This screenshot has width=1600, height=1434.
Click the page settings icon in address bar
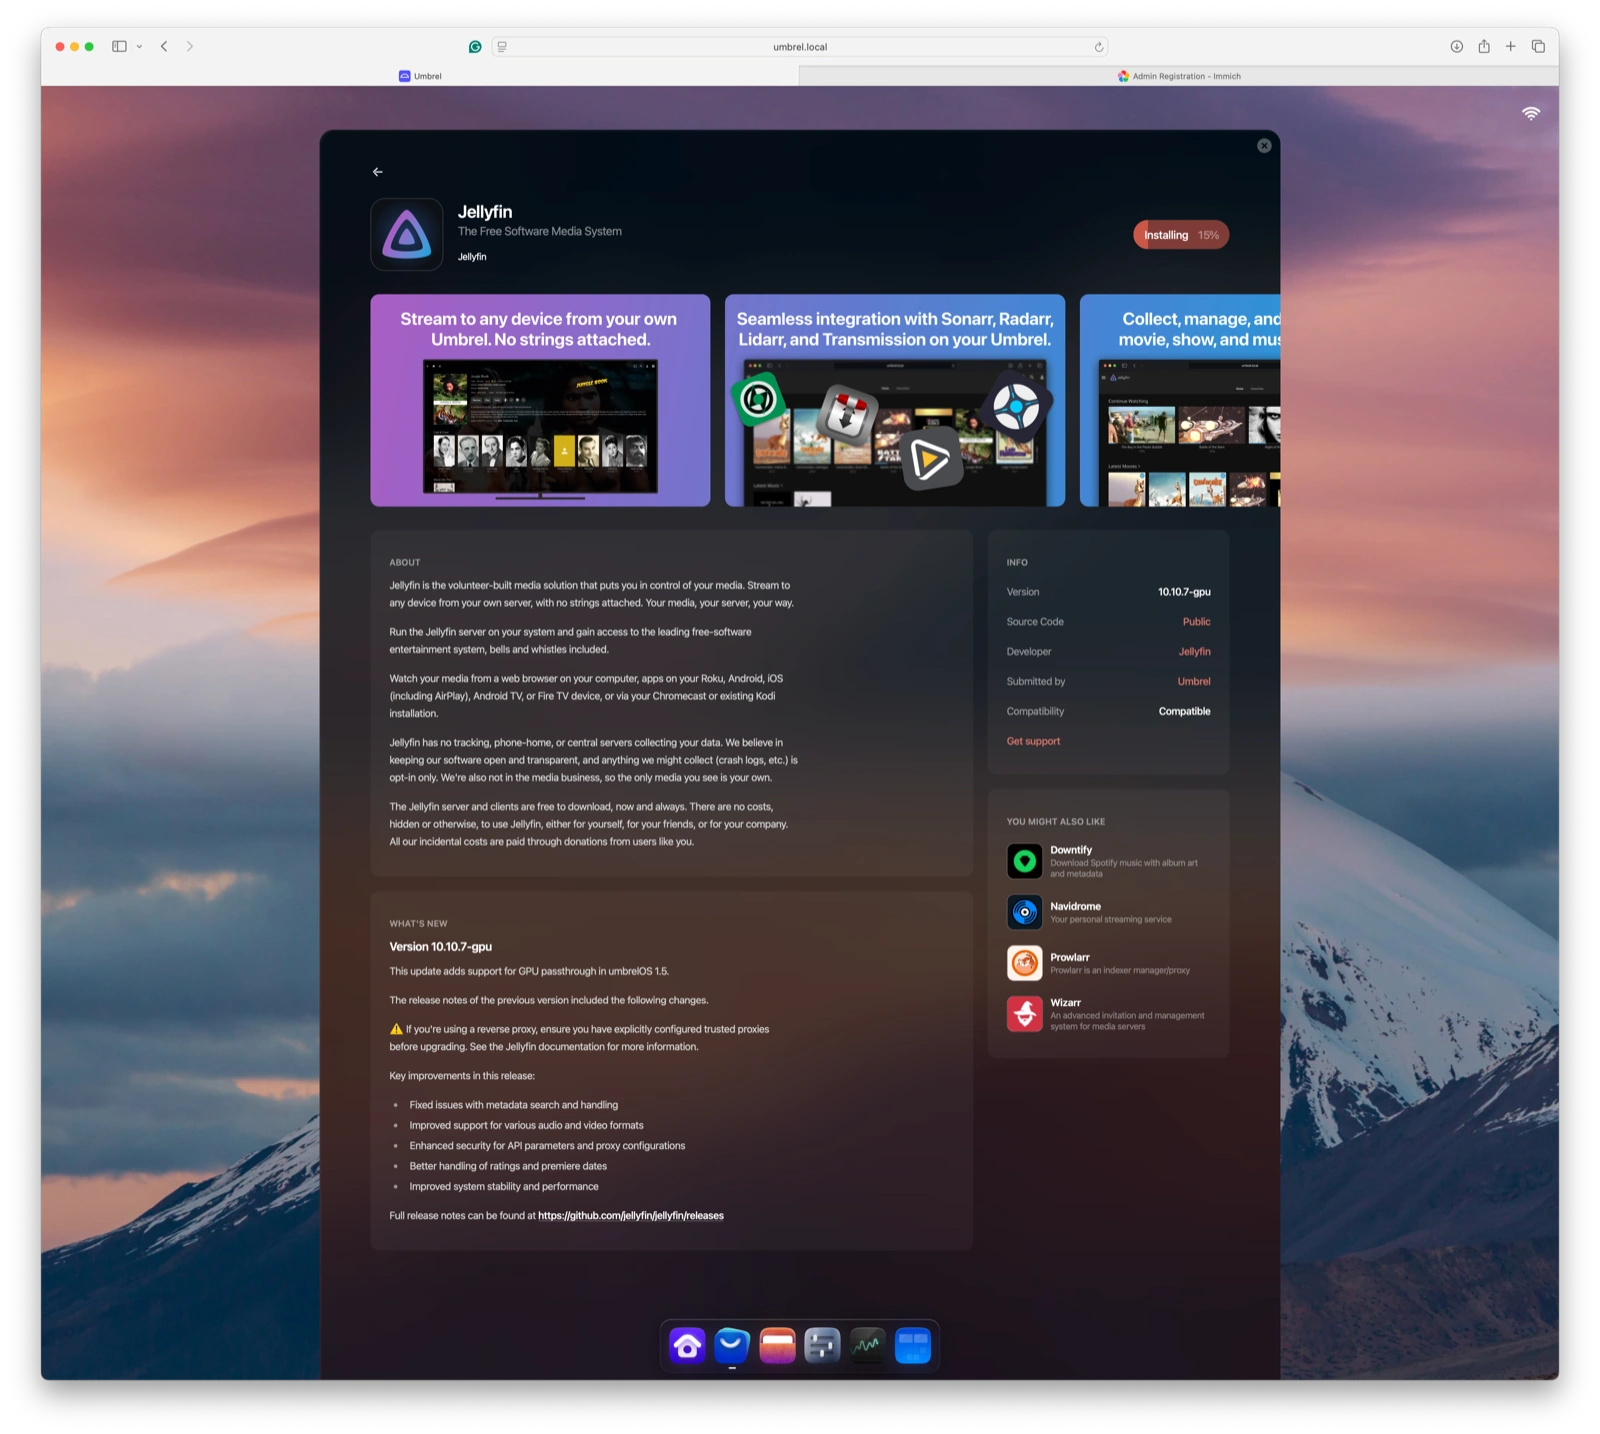point(502,47)
